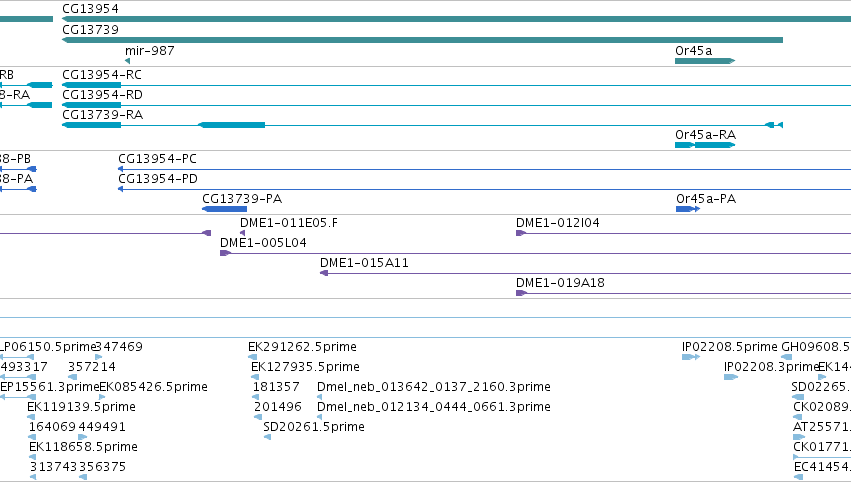Click the CG13739-PA coding sequence label

point(242,199)
